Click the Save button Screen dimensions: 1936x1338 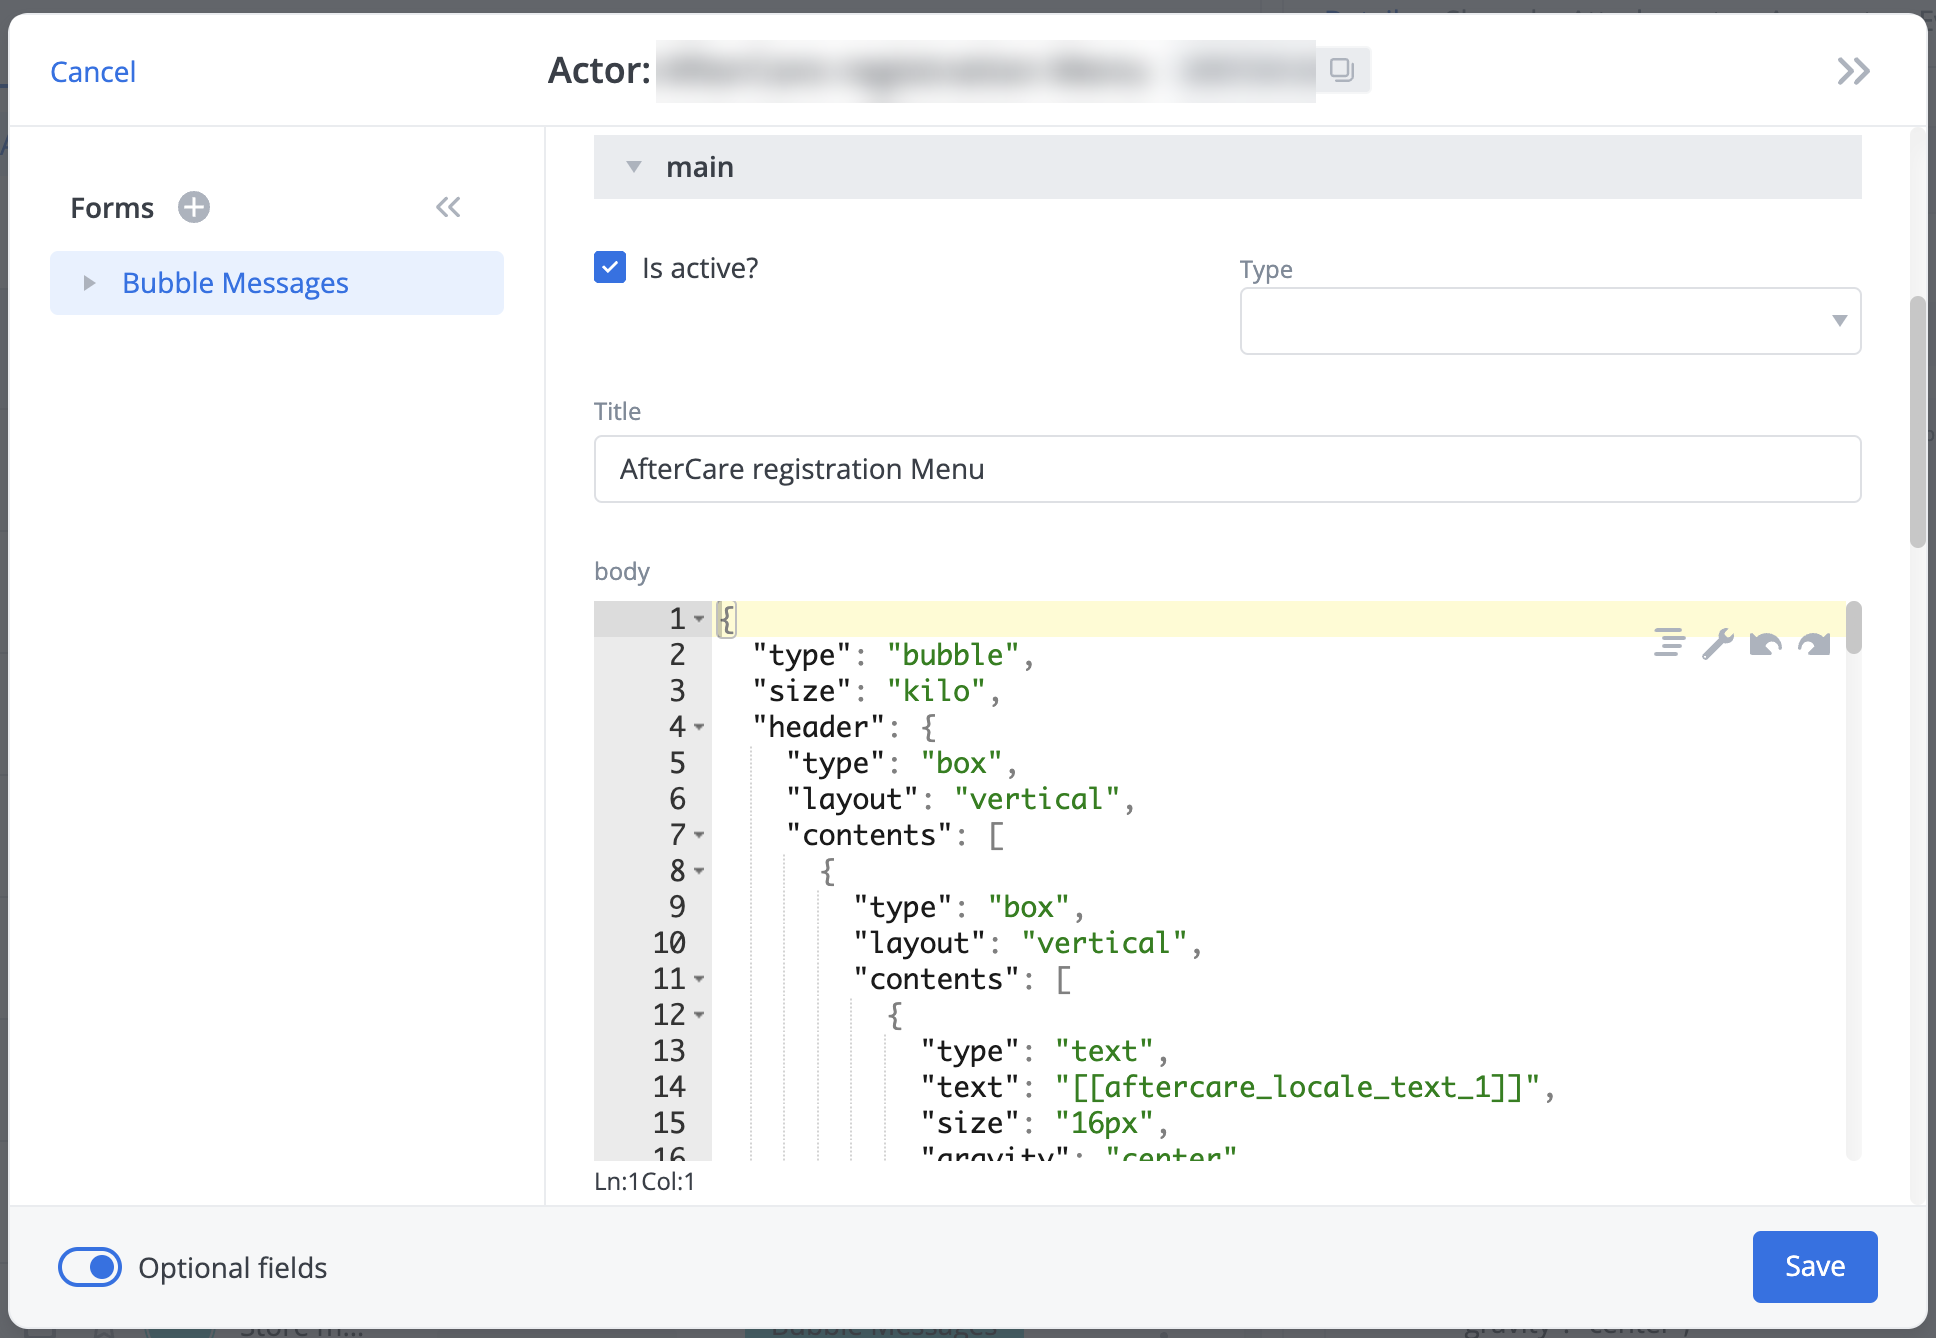point(1815,1266)
